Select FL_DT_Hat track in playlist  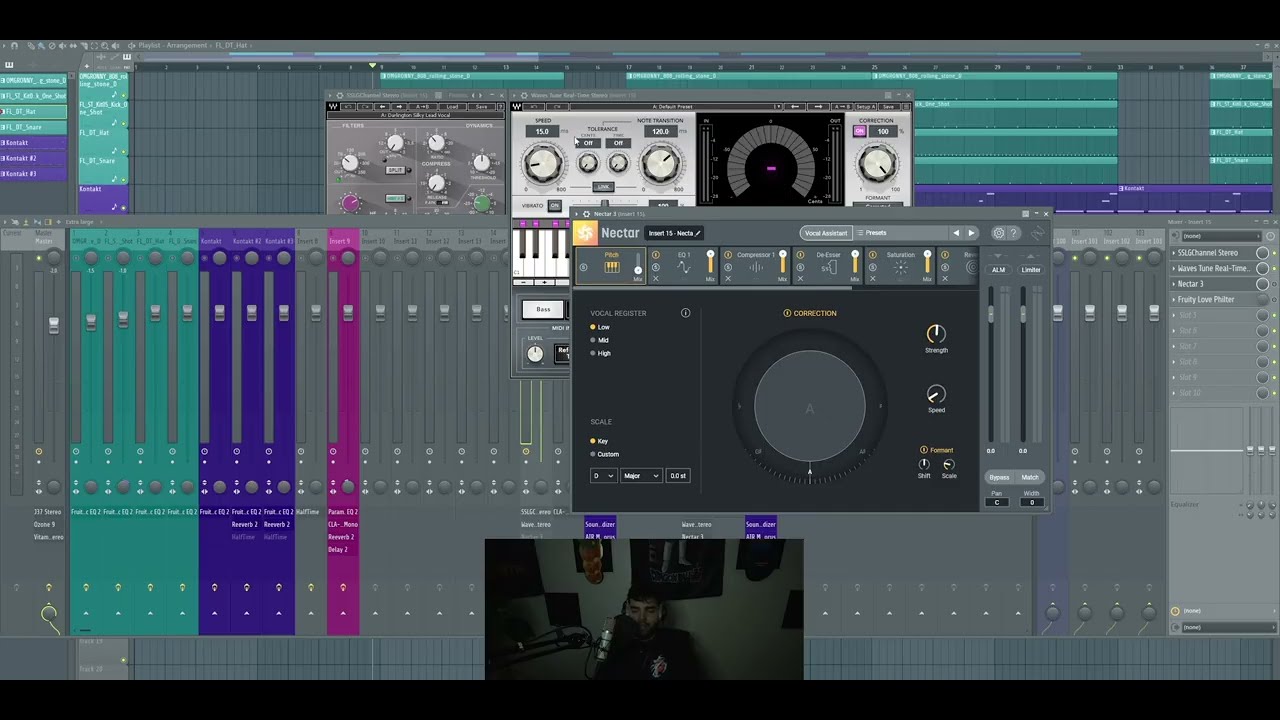(33, 112)
